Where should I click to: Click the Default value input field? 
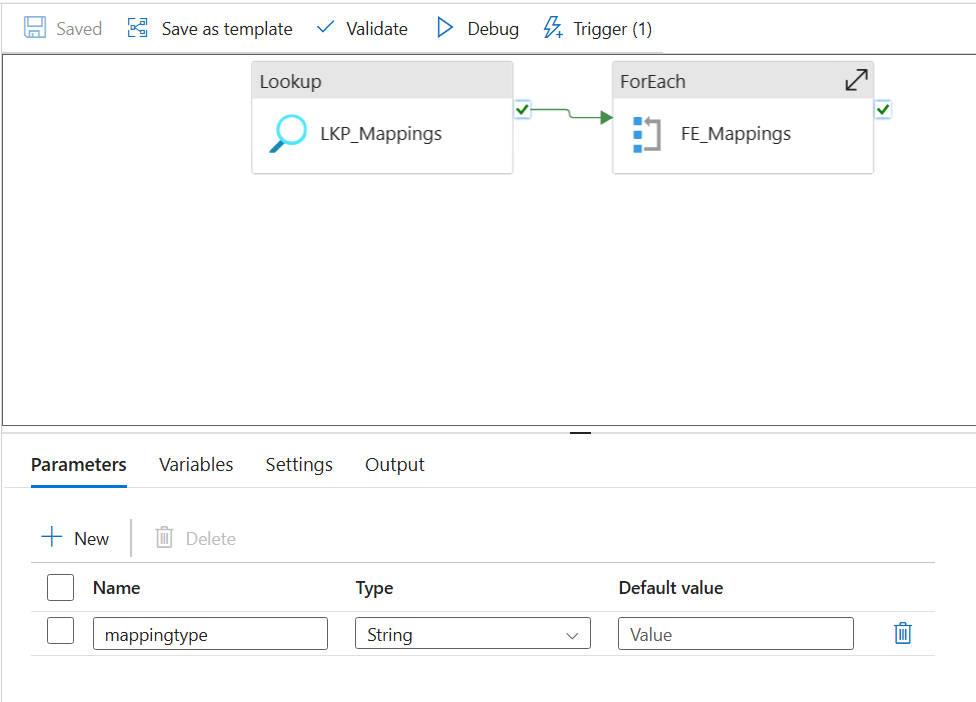click(735, 633)
